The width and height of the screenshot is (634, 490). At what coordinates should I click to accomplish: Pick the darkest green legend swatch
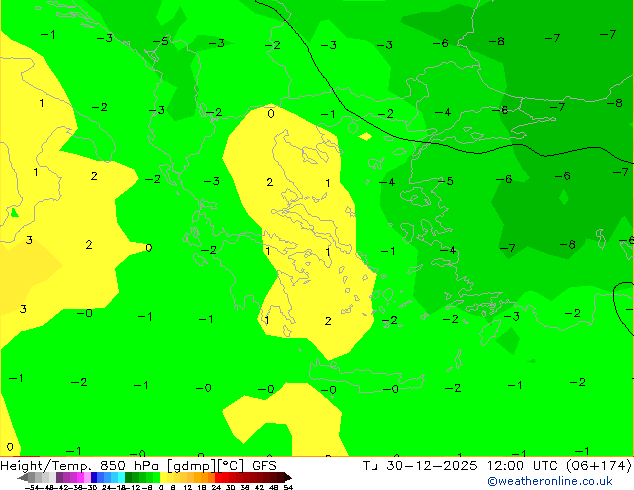click(129, 477)
